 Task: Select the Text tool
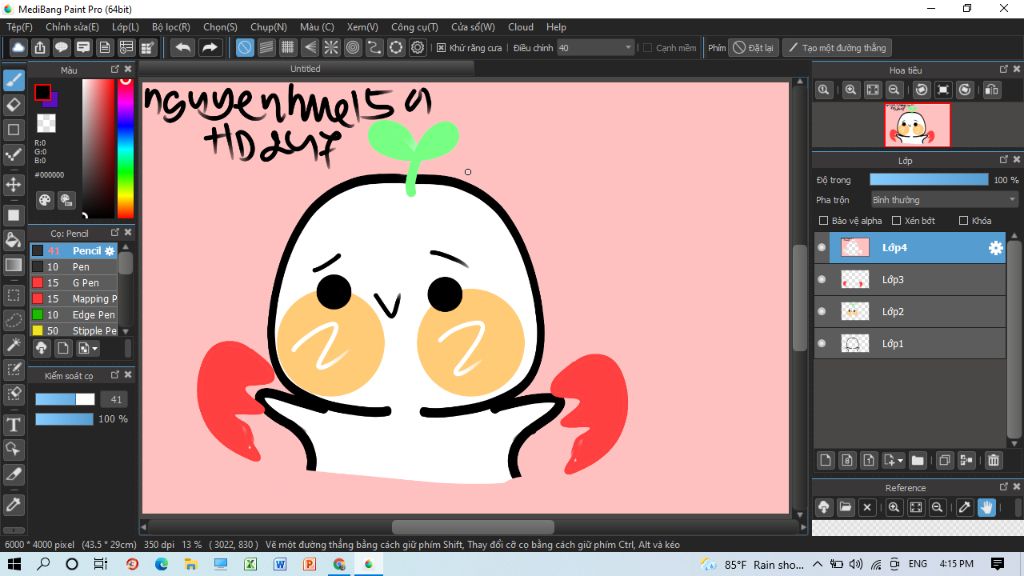pyautogui.click(x=14, y=425)
